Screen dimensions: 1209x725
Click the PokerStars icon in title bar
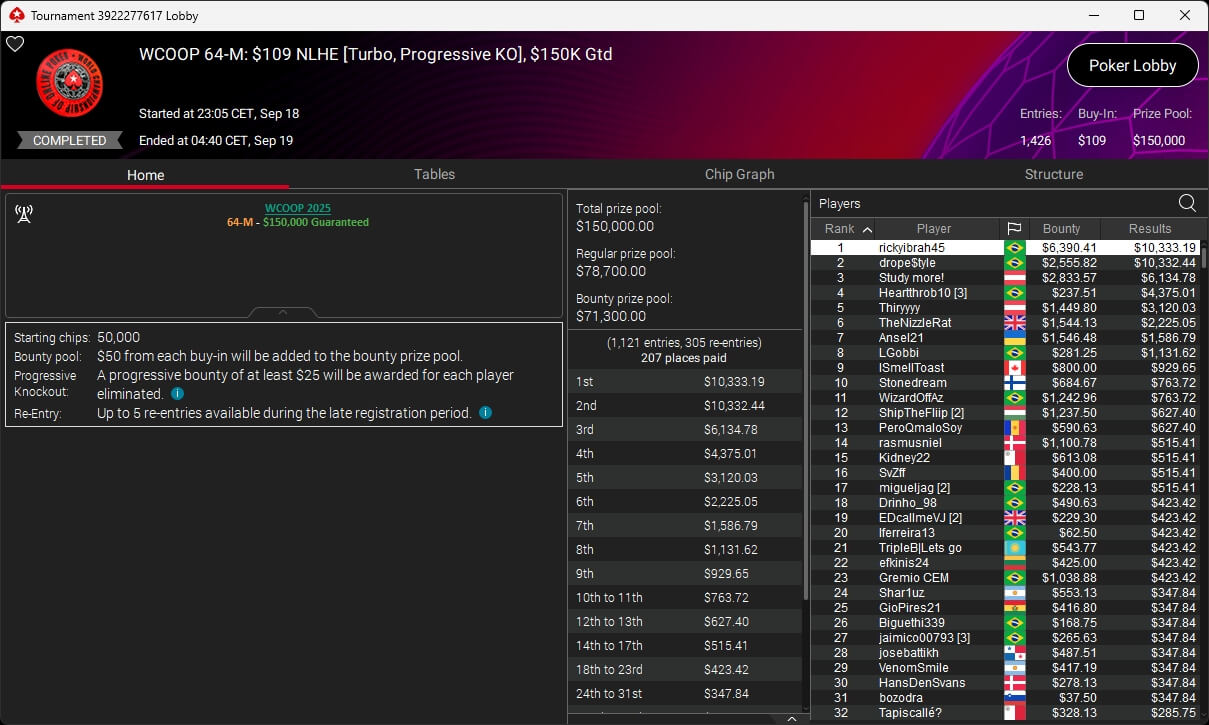16,15
